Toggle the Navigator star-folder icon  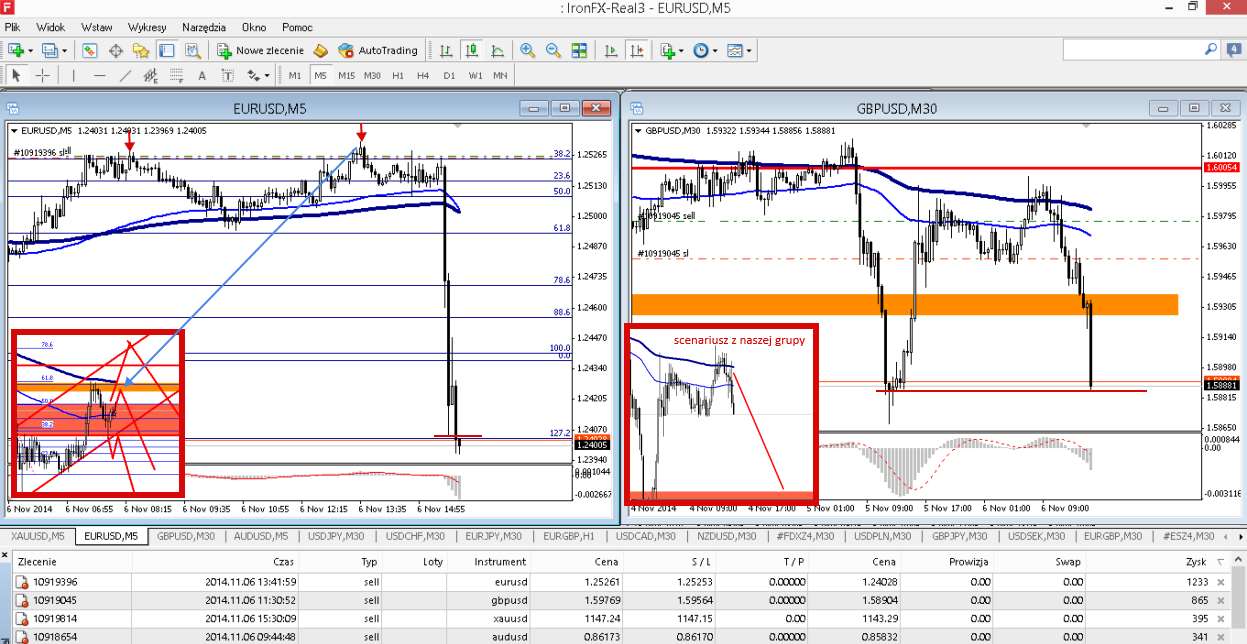pyautogui.click(x=142, y=50)
